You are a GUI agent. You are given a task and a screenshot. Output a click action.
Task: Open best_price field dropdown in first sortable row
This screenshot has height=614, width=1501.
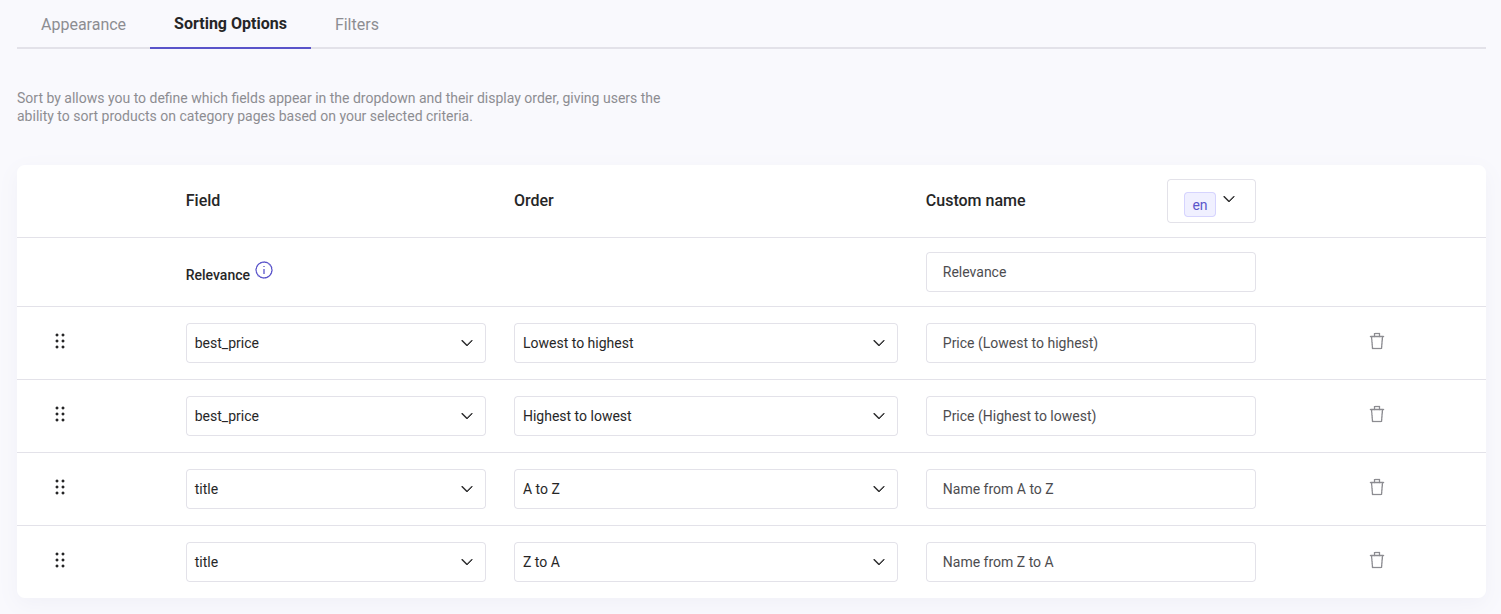tap(335, 343)
